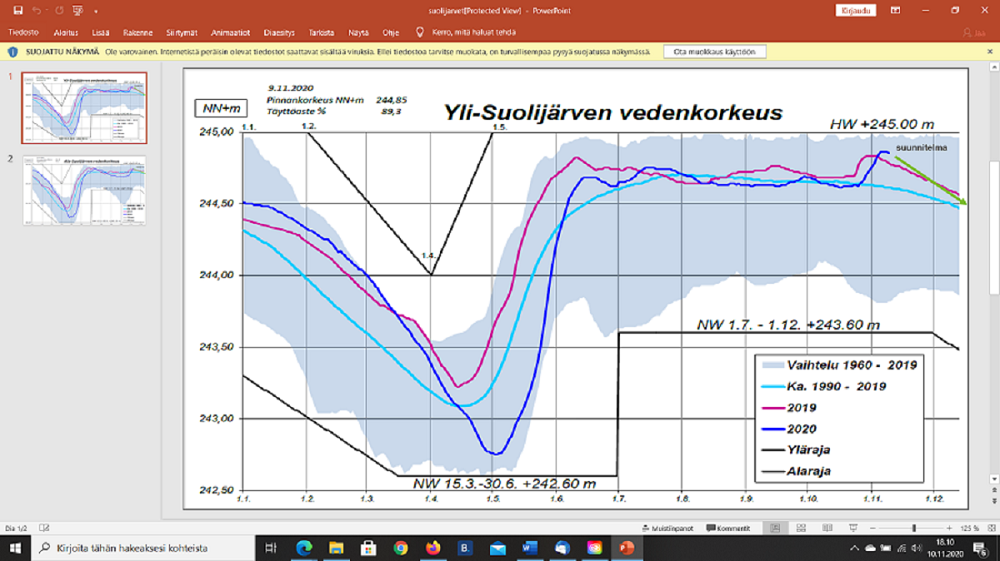Select slide 1 thumbnail
The height and width of the screenshot is (561, 1000).
click(84, 108)
